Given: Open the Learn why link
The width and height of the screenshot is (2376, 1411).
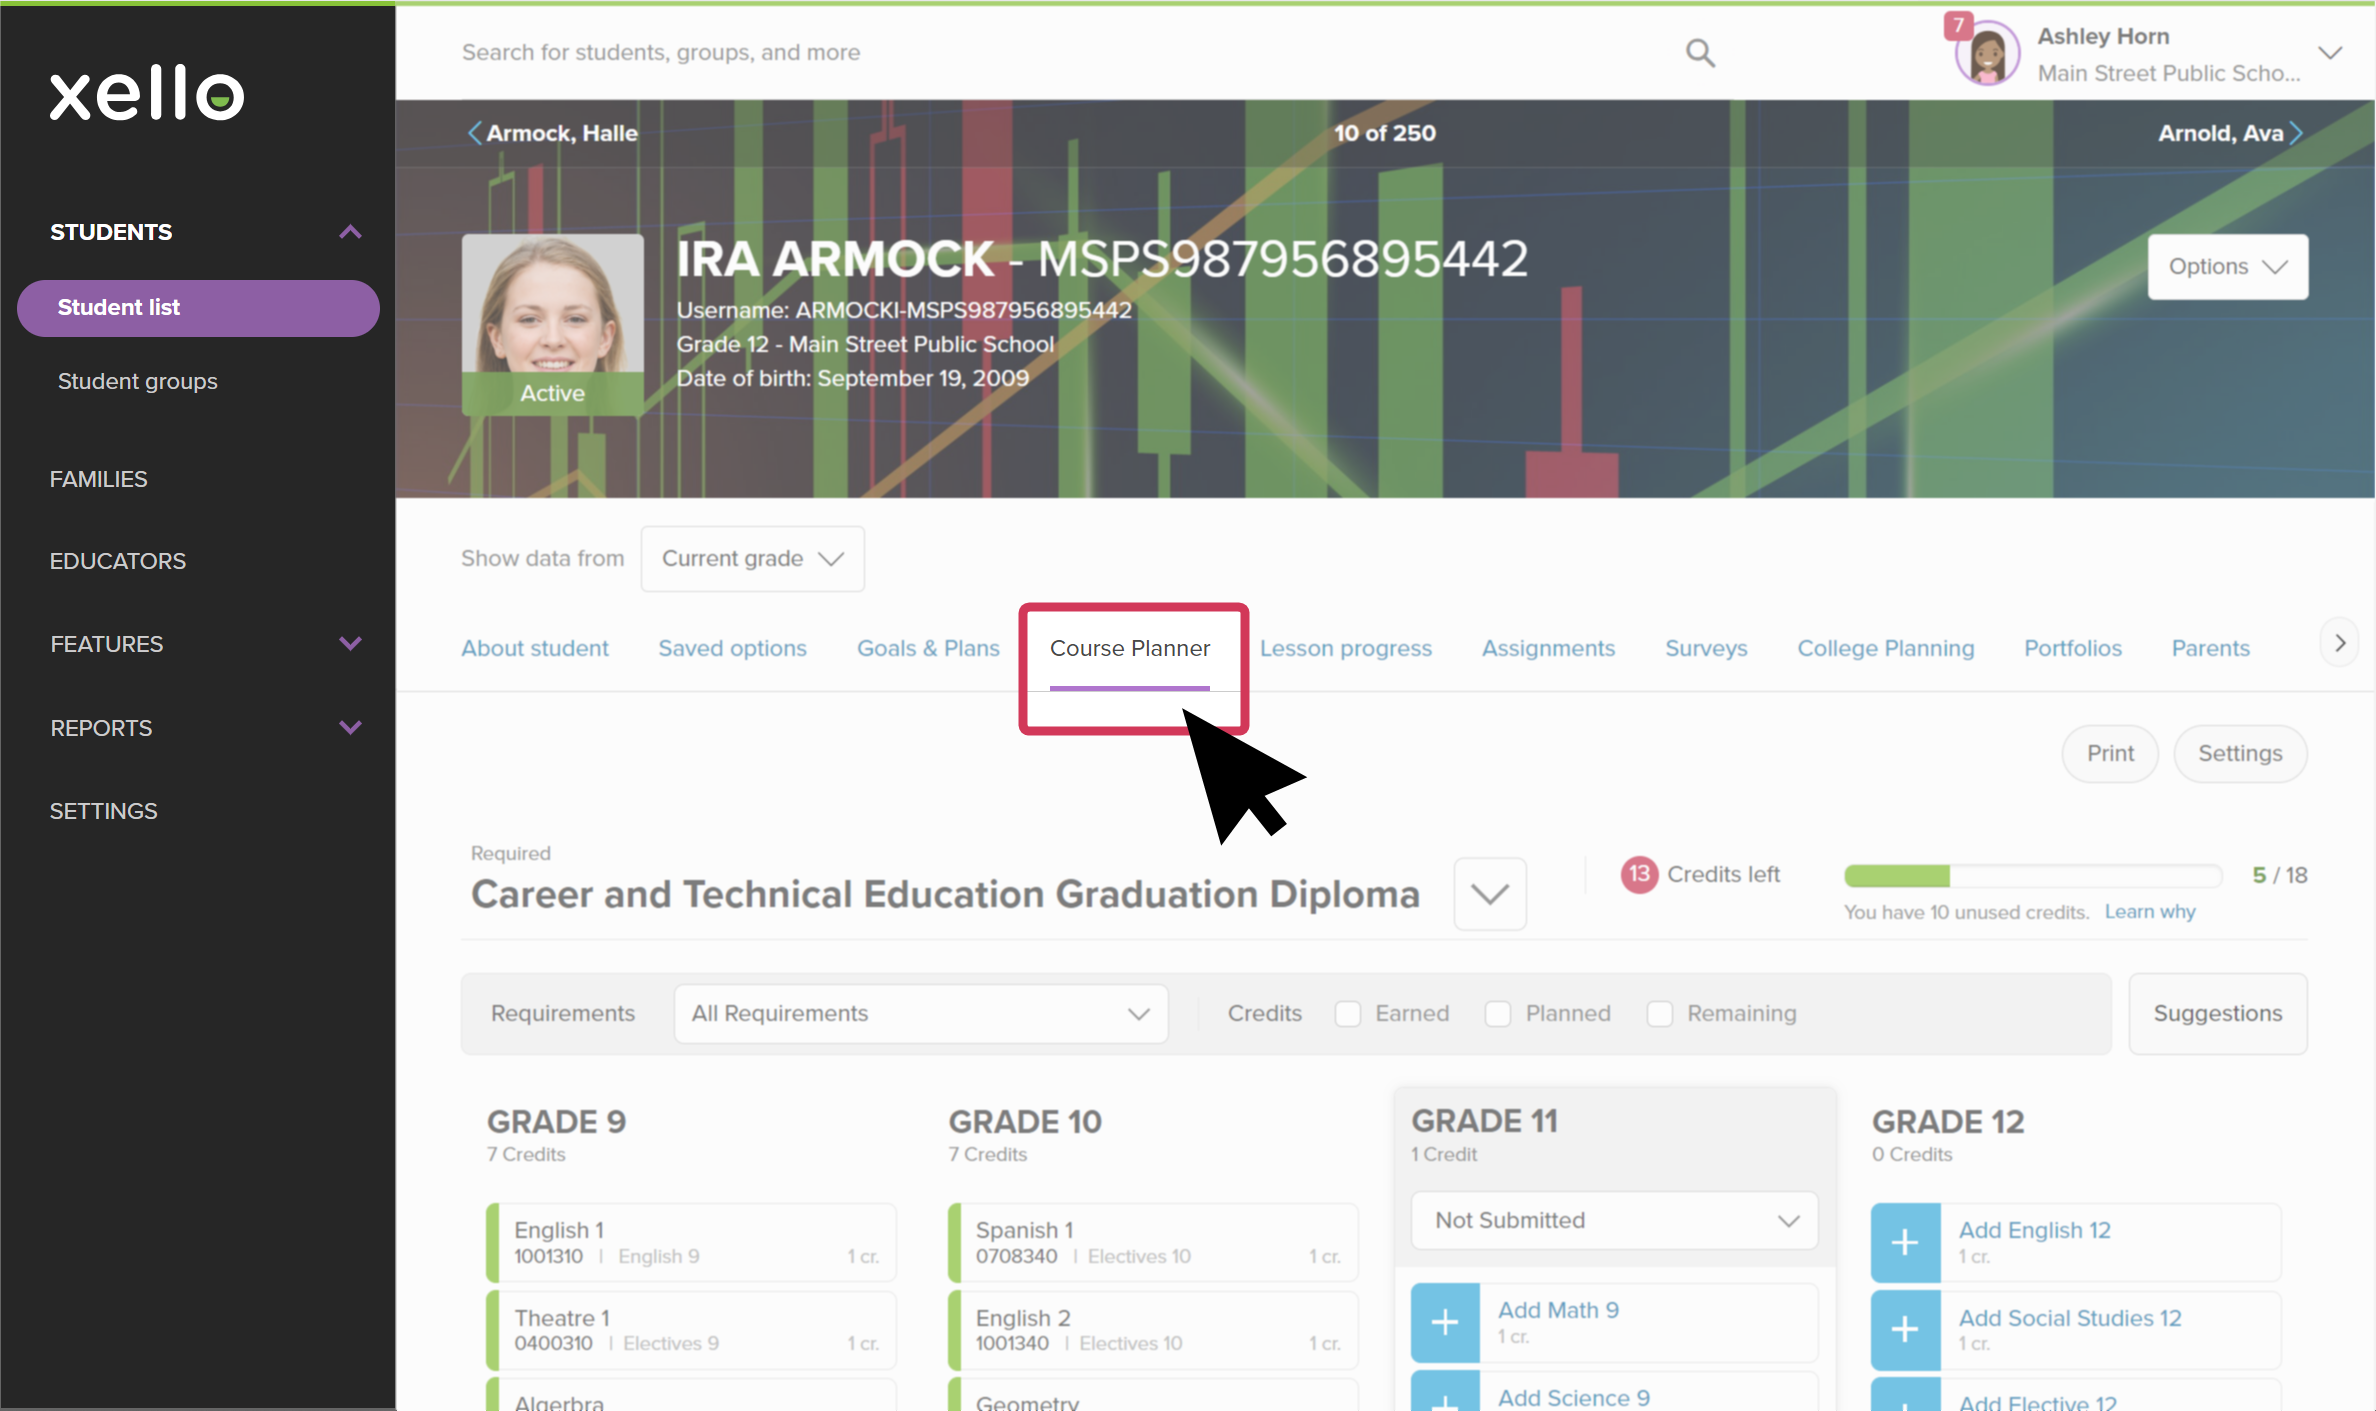Looking at the screenshot, I should pos(2149,911).
